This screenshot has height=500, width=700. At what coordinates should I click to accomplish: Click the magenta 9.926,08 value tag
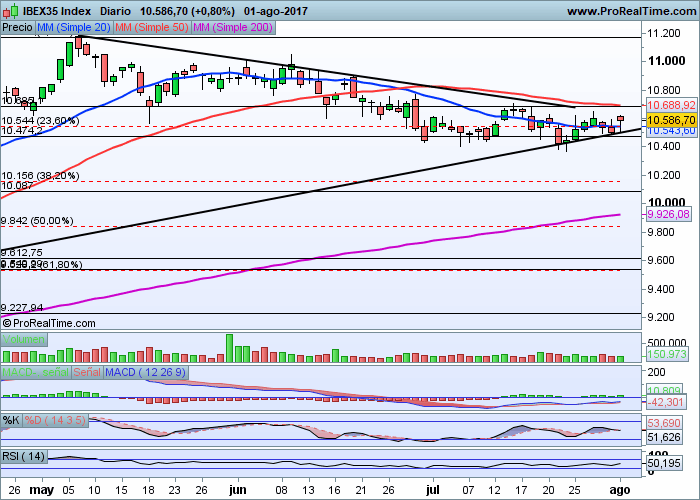click(x=668, y=215)
